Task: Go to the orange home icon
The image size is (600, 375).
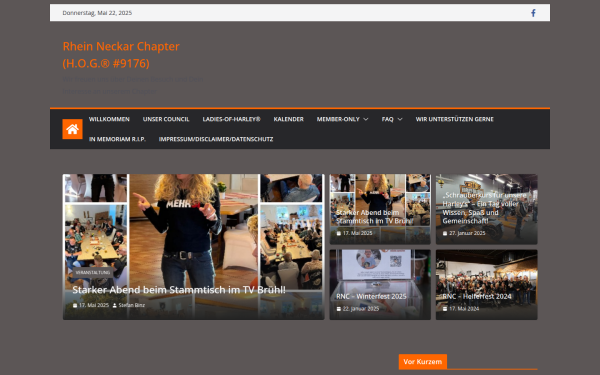Action: pyautogui.click(x=72, y=129)
